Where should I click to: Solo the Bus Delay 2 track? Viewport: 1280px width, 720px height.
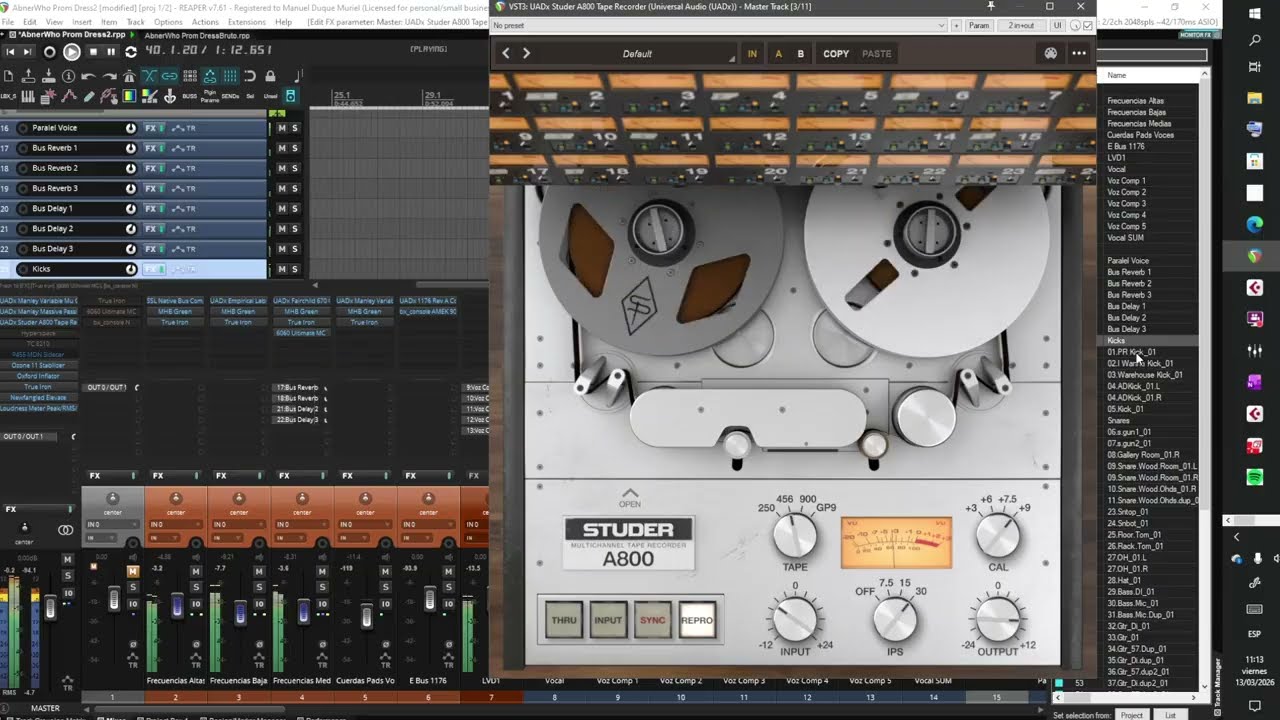click(x=294, y=228)
